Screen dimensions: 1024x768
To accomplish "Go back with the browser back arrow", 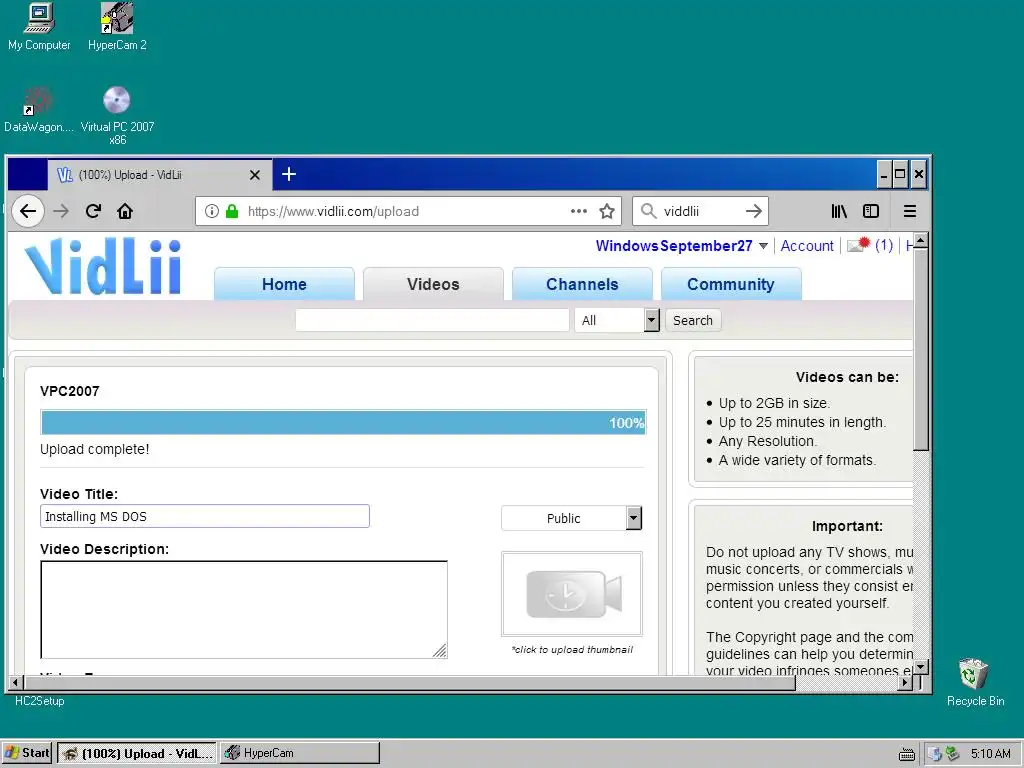I will (28, 211).
